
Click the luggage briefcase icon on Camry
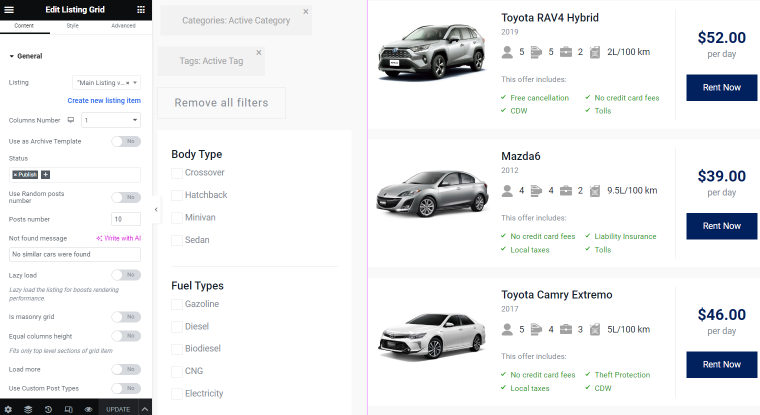(x=566, y=330)
